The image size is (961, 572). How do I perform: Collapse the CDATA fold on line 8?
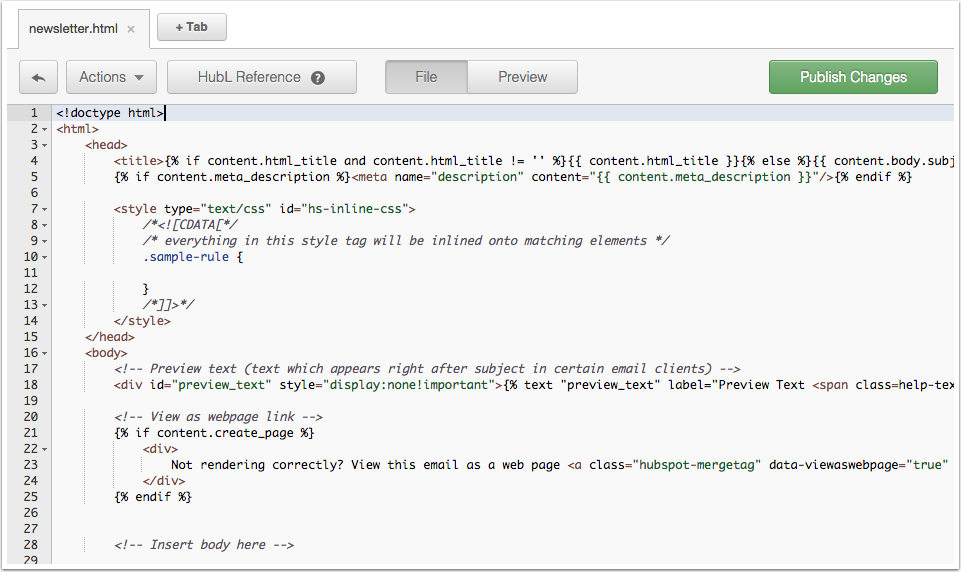click(x=45, y=225)
